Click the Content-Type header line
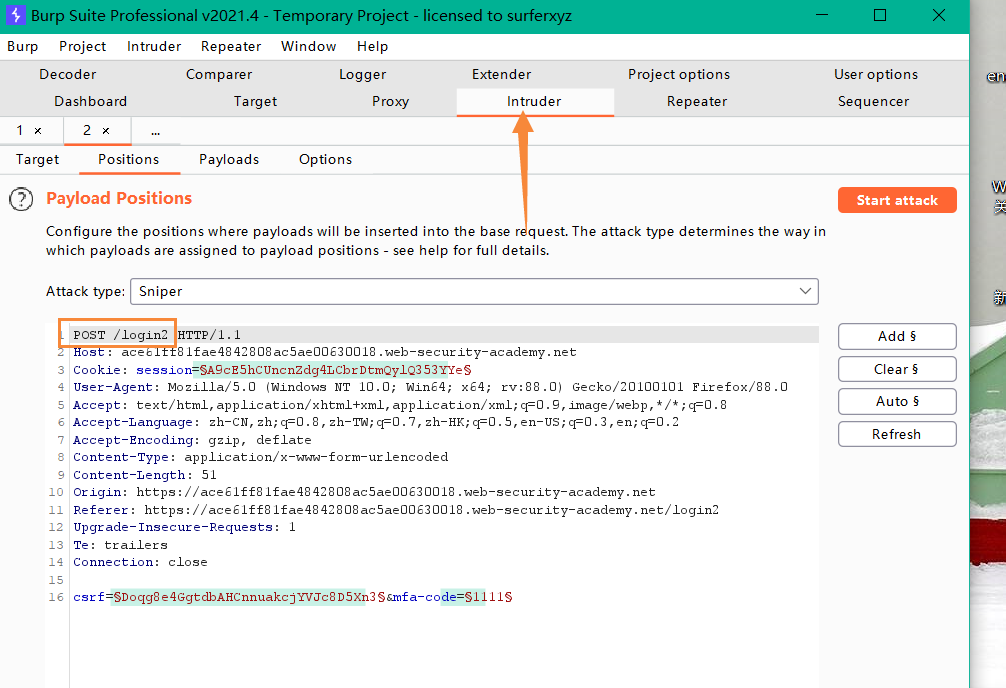This screenshot has width=1006, height=688. [x=260, y=457]
